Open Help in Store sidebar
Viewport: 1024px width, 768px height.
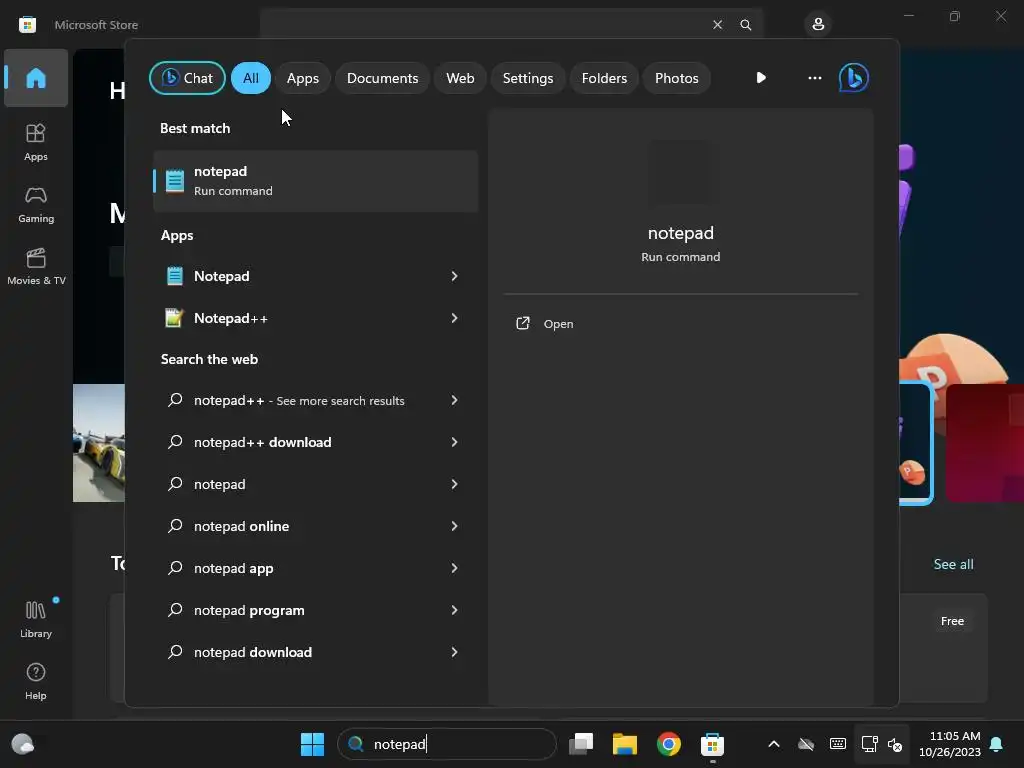(x=36, y=681)
